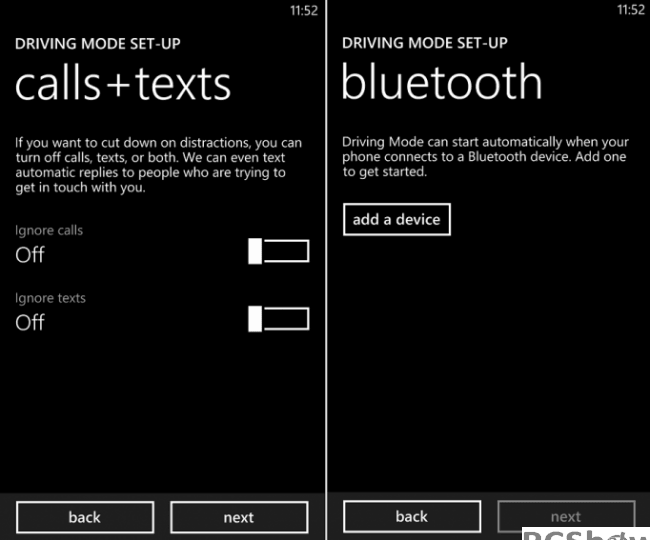Toggle the Ignore texts switch
The height and width of the screenshot is (540, 650).
pos(279,319)
